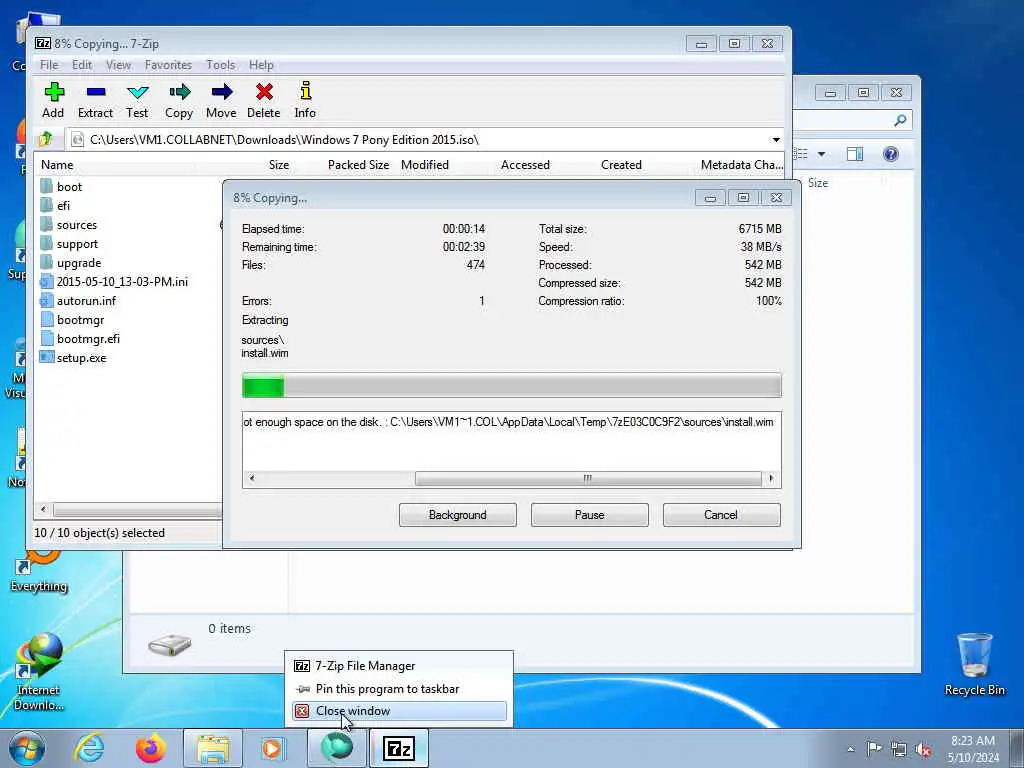Open the Favorites menu
This screenshot has height=768, width=1024.
(x=168, y=65)
